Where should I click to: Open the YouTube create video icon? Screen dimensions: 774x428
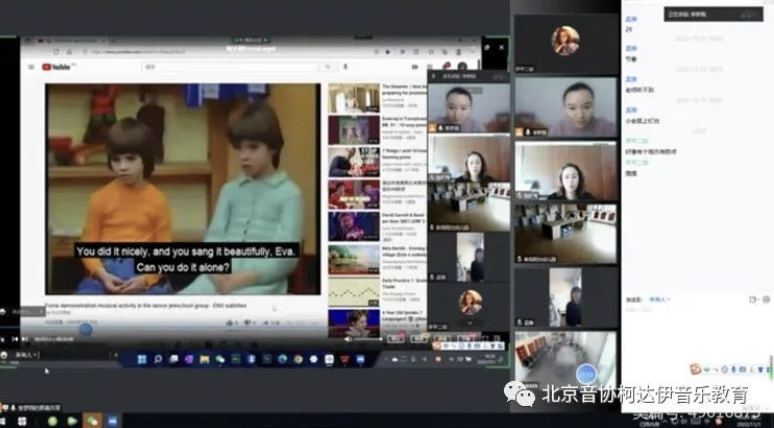pos(415,67)
